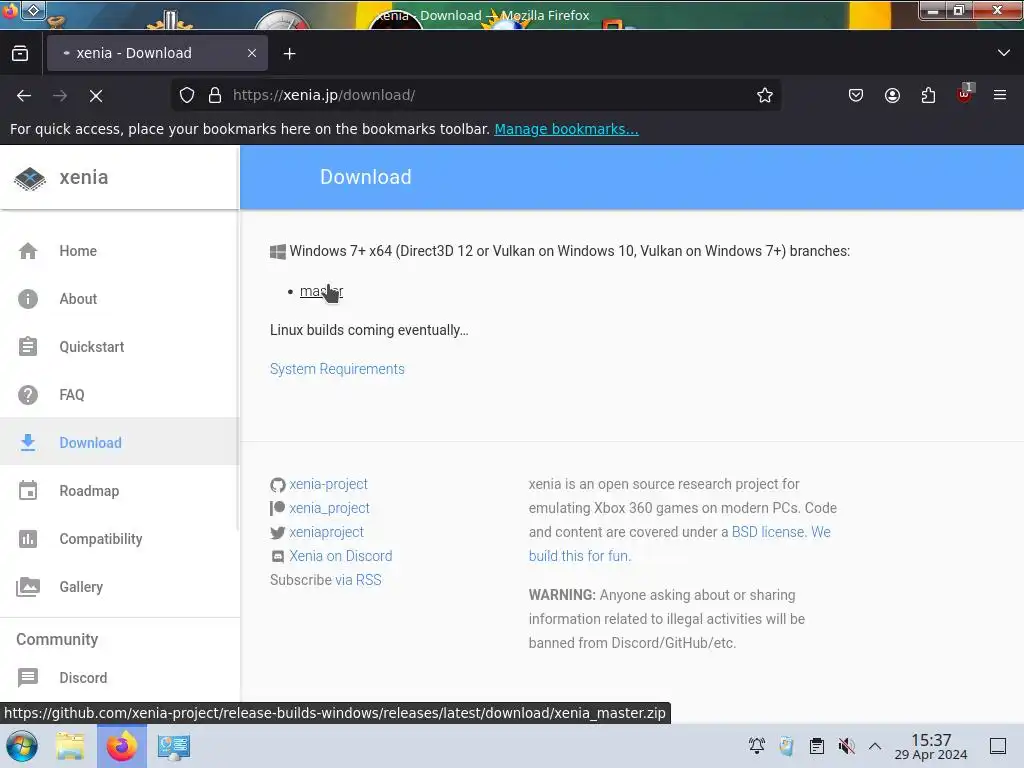Open the Quickstart clipboard icon
The height and width of the screenshot is (768, 1024).
tap(27, 347)
